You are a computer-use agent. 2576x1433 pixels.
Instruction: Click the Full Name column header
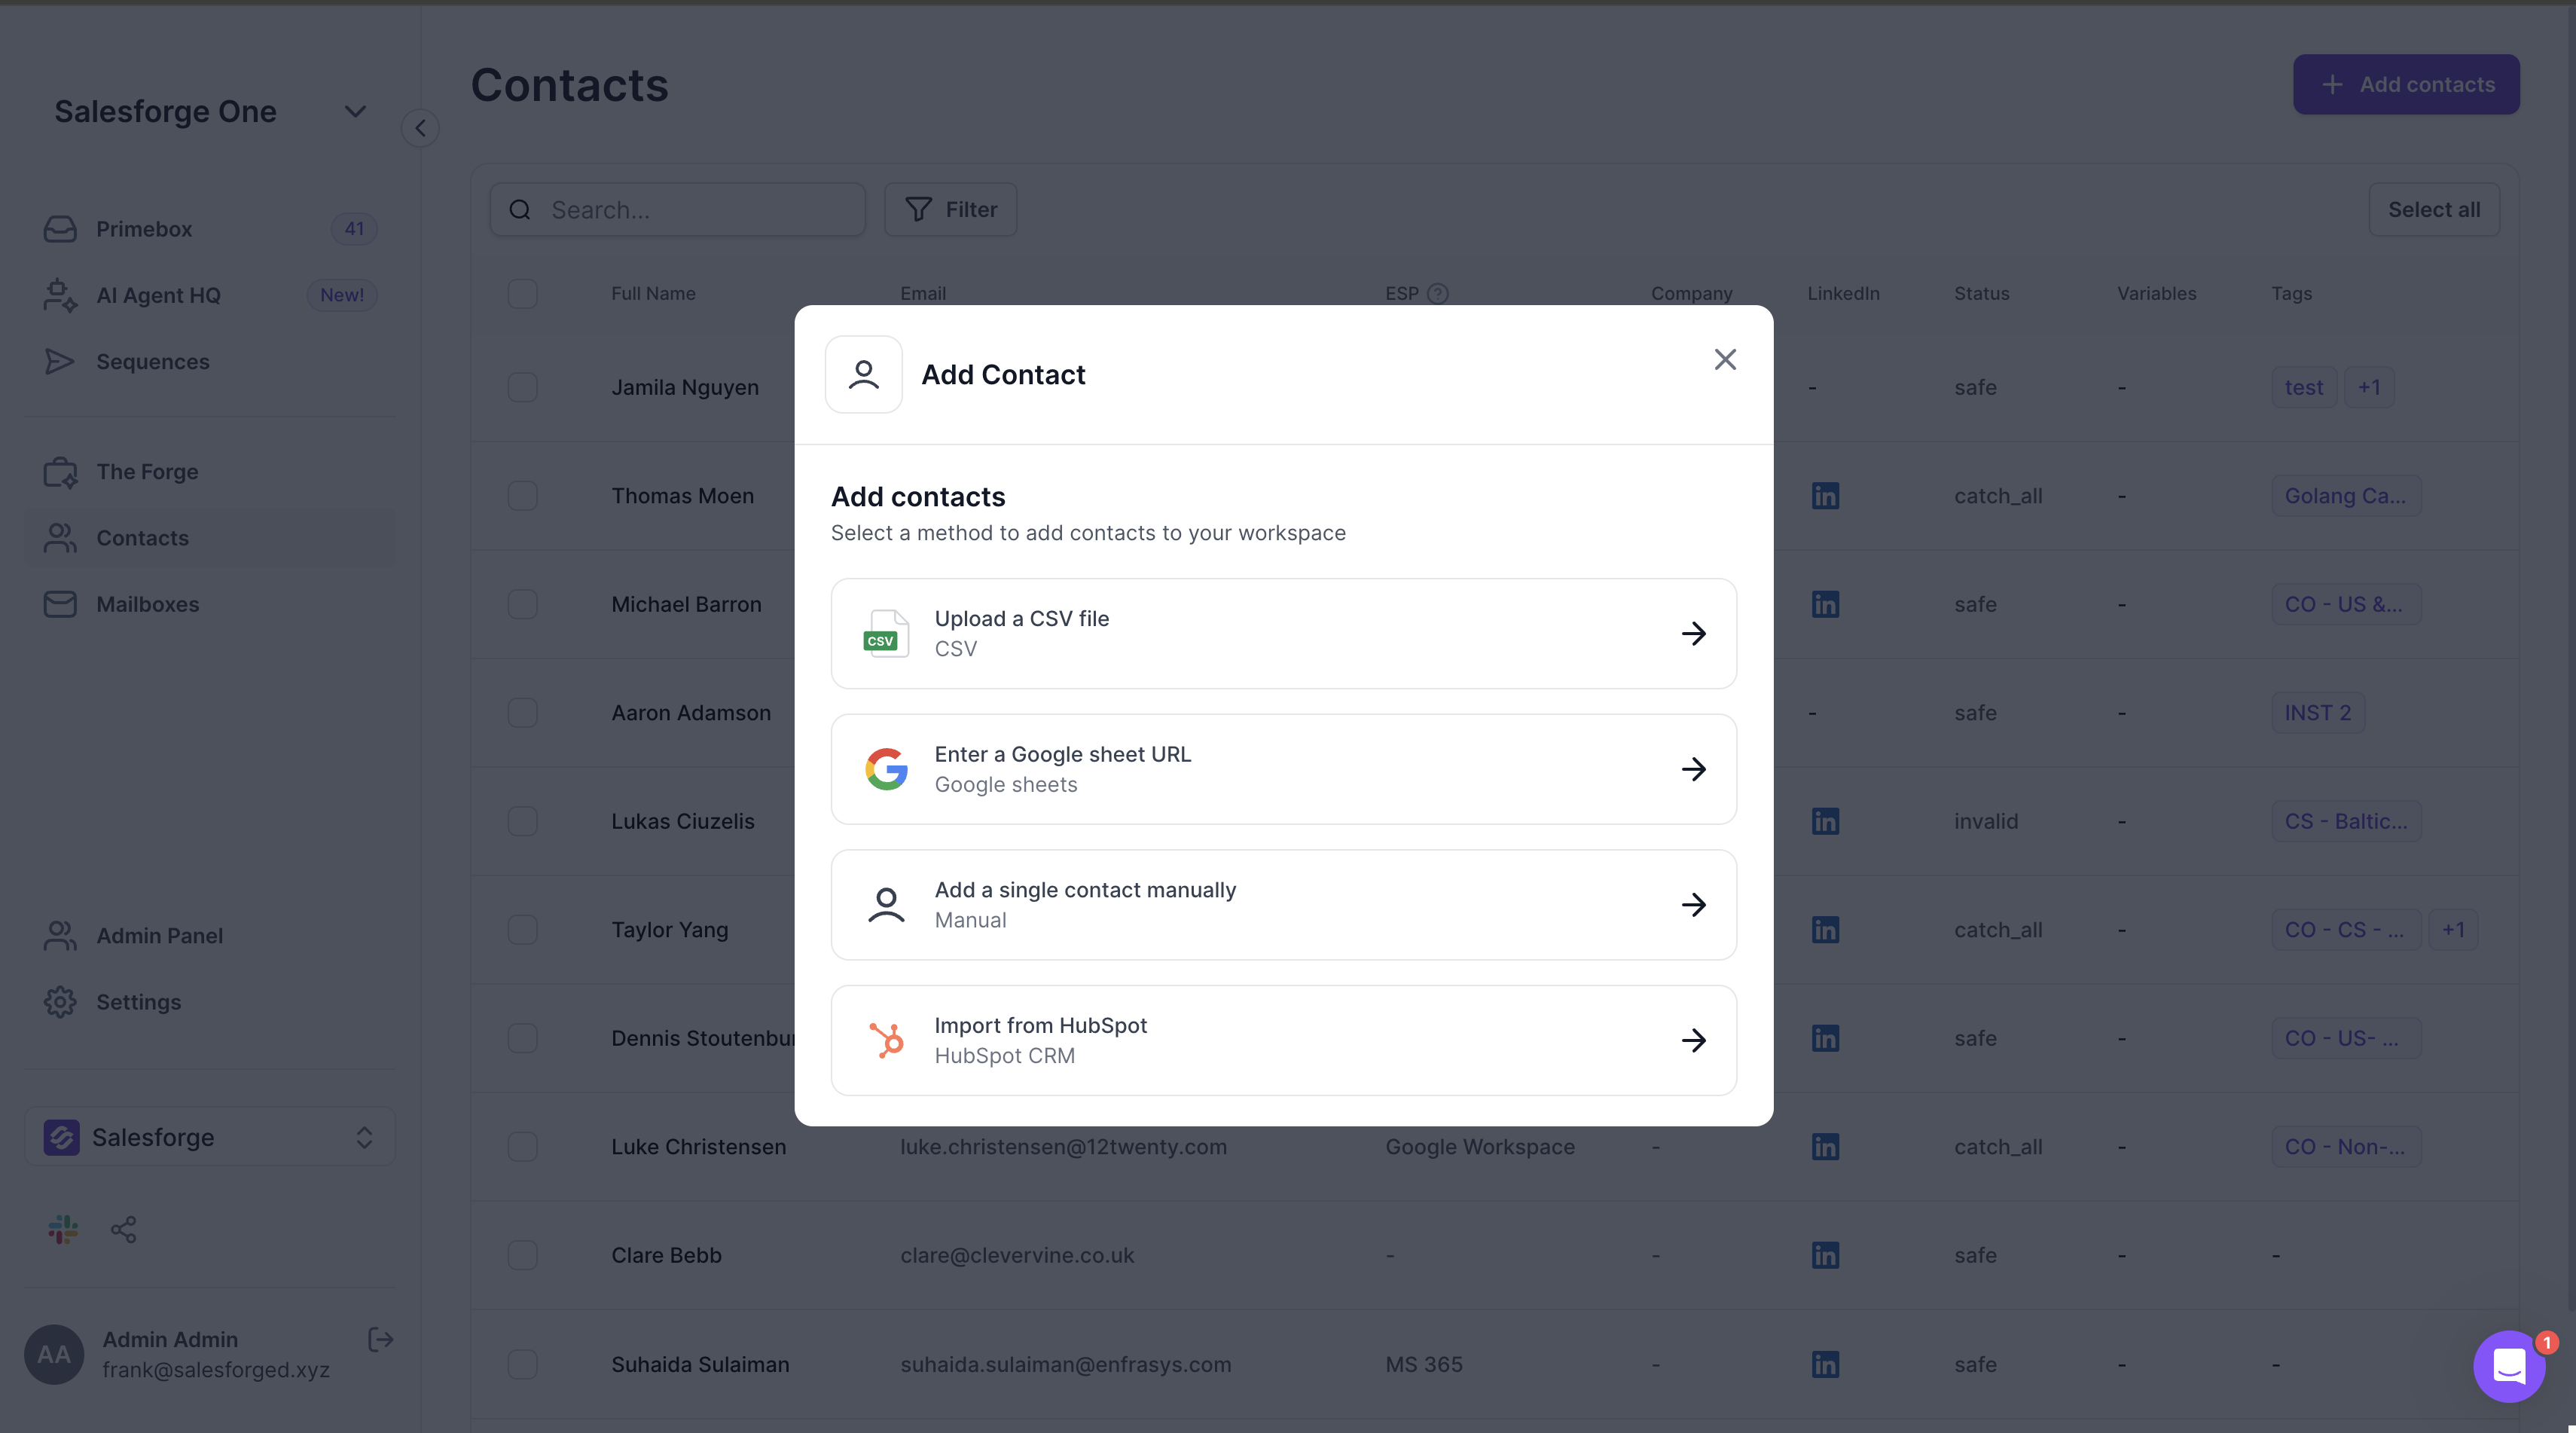[x=653, y=293]
